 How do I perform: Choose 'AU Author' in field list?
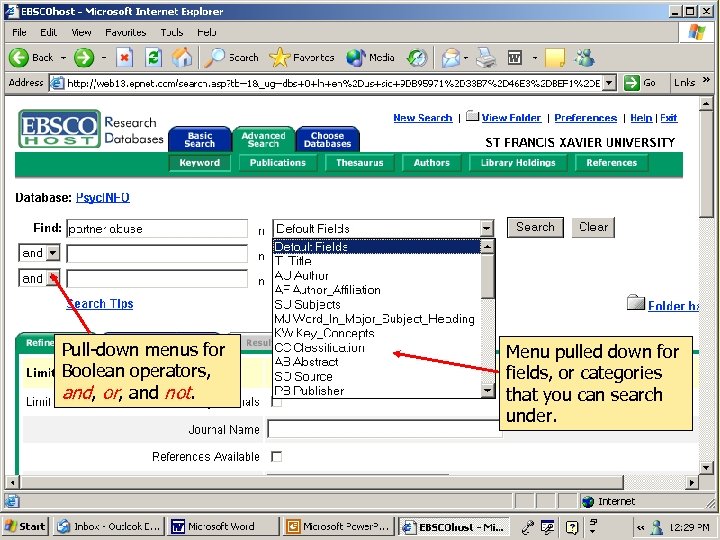click(377, 276)
